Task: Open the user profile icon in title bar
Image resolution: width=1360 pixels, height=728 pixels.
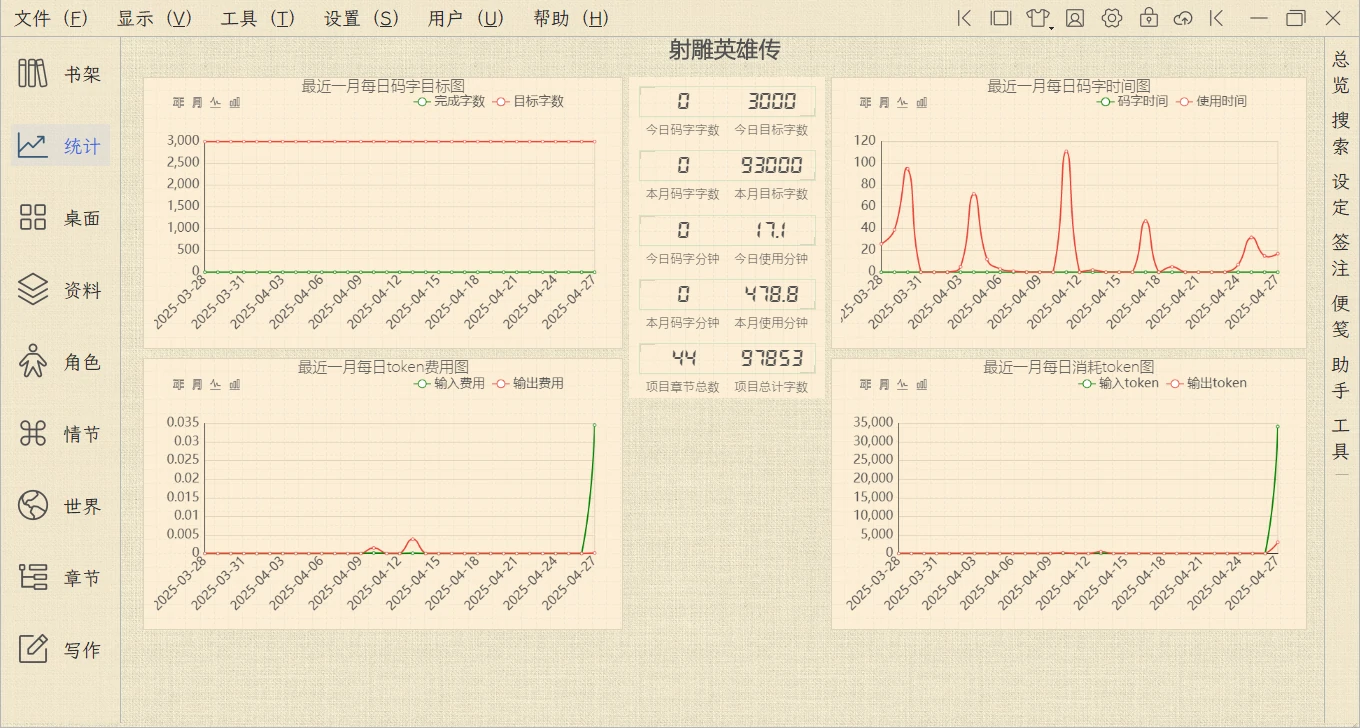Action: pos(1075,18)
